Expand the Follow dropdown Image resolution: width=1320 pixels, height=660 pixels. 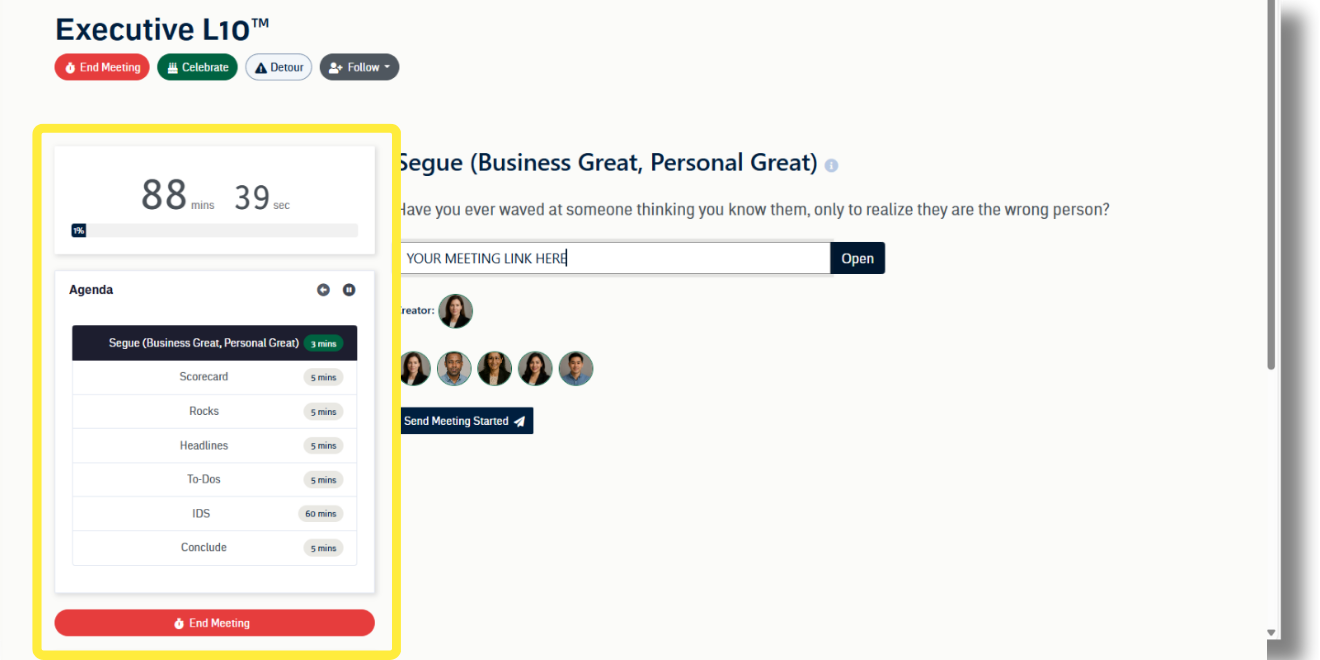(359, 67)
